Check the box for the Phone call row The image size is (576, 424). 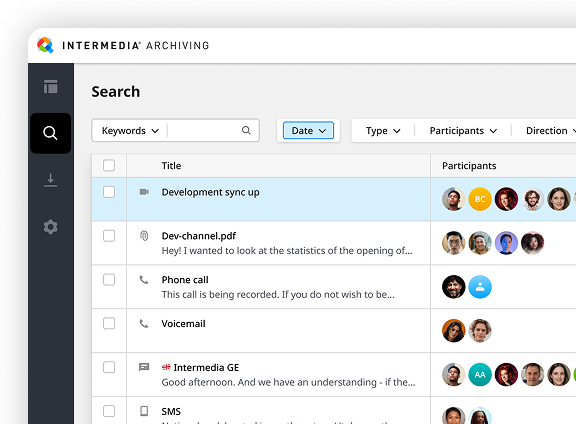click(x=109, y=280)
